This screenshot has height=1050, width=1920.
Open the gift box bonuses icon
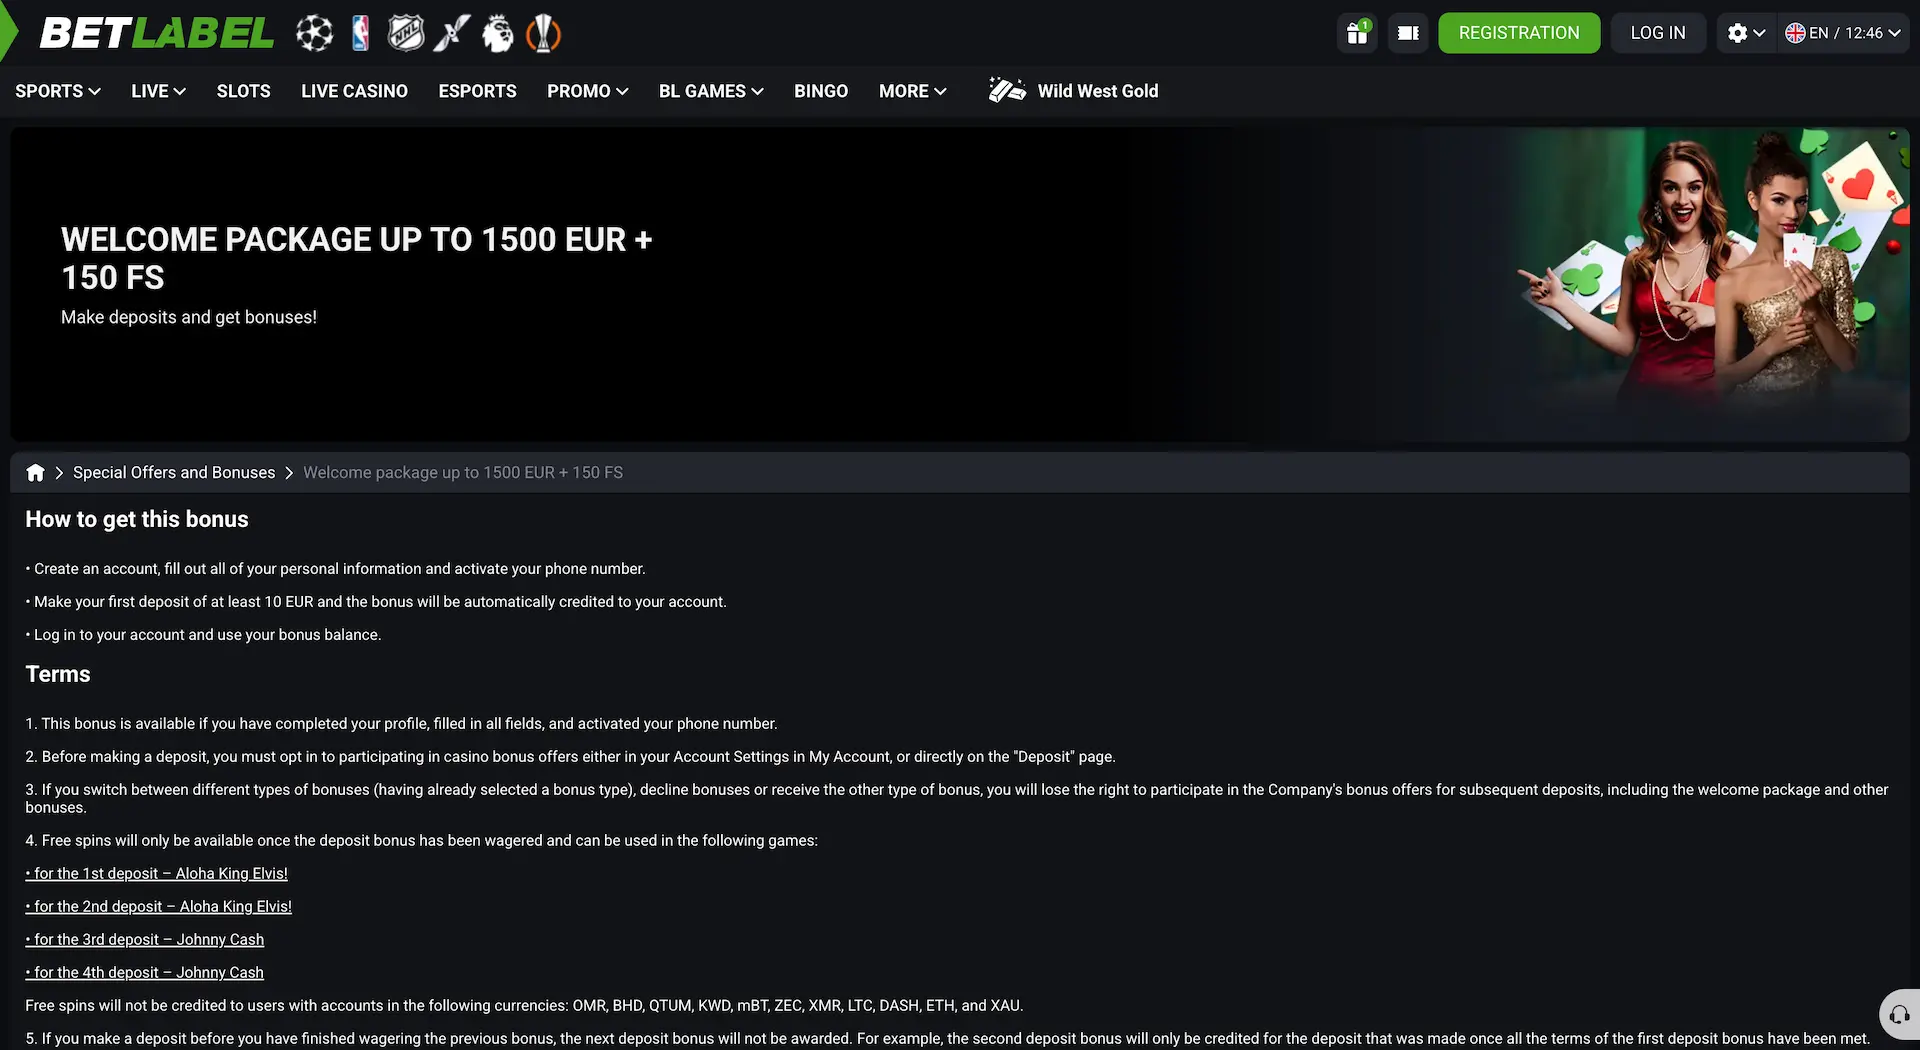pos(1357,33)
